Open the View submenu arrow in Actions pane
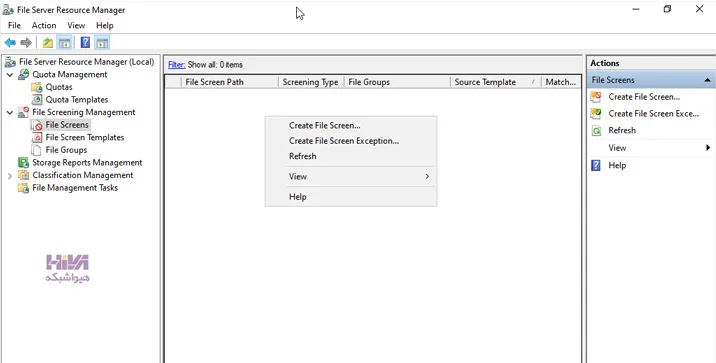The image size is (716, 363). click(x=708, y=147)
